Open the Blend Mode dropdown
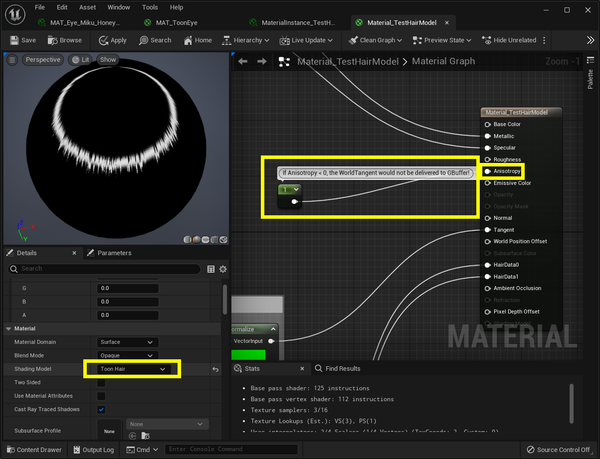 127,355
